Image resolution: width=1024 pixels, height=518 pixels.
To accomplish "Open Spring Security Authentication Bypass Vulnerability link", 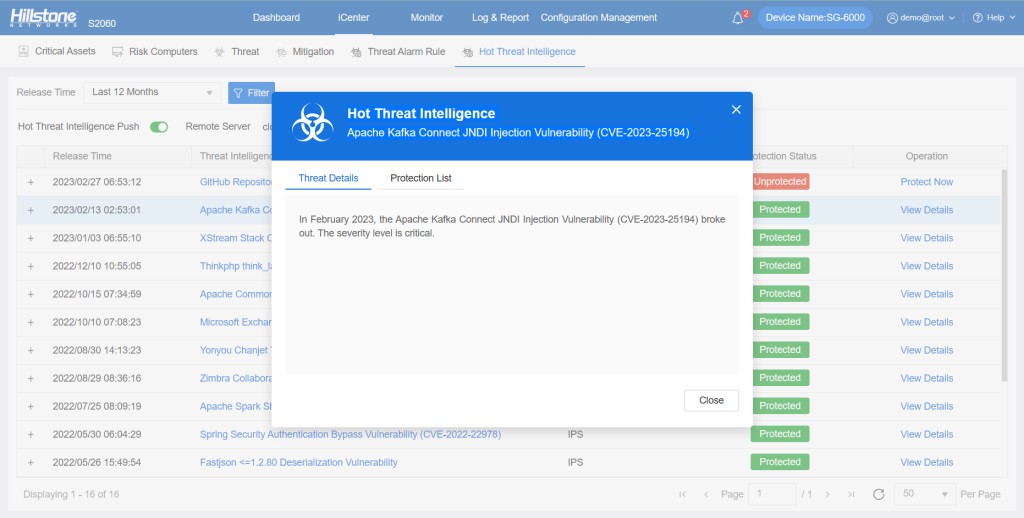I will tap(350, 434).
